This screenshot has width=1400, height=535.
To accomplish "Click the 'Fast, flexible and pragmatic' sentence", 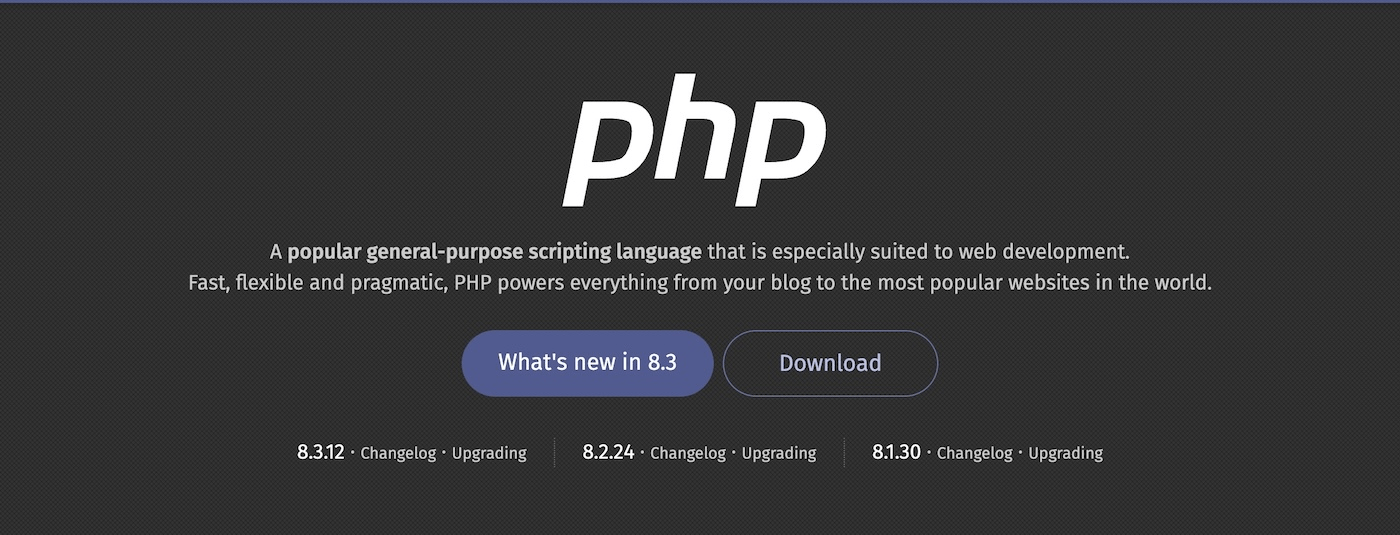I will pos(699,283).
